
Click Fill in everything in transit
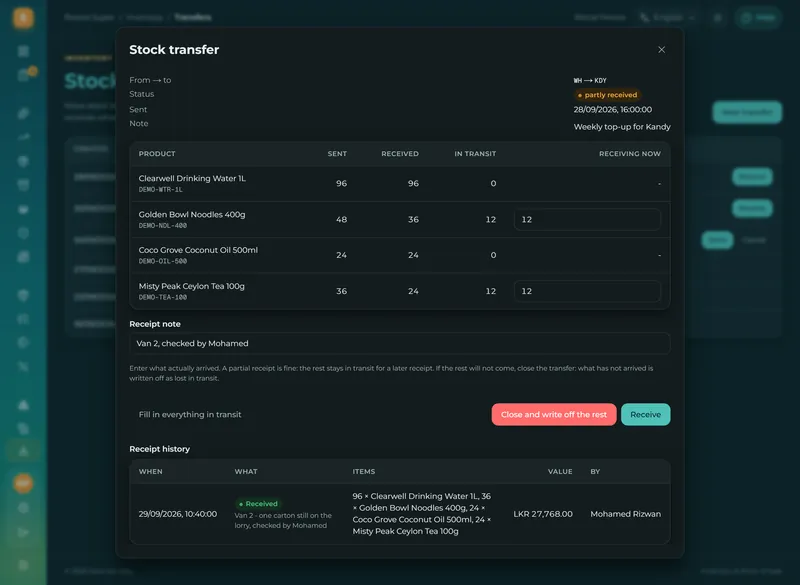point(190,415)
